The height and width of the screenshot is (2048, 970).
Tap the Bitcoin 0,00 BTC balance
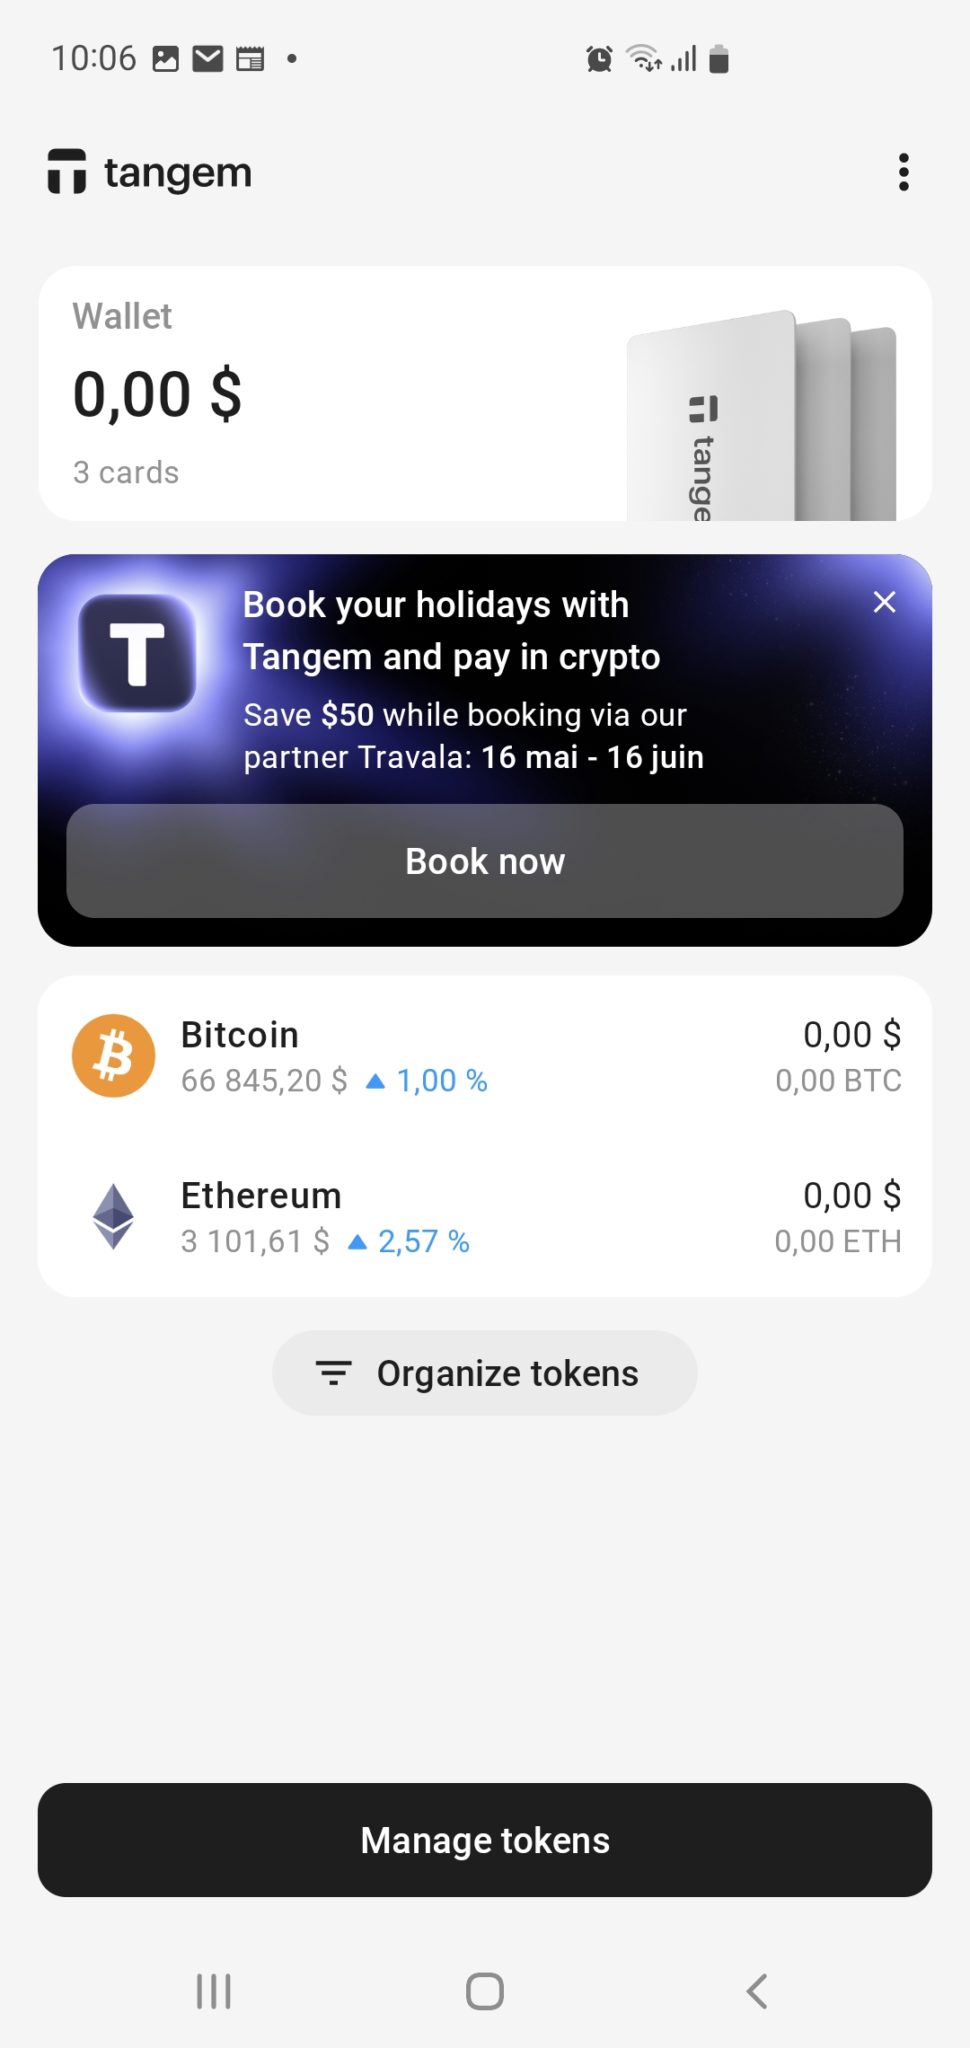pyautogui.click(x=838, y=1081)
